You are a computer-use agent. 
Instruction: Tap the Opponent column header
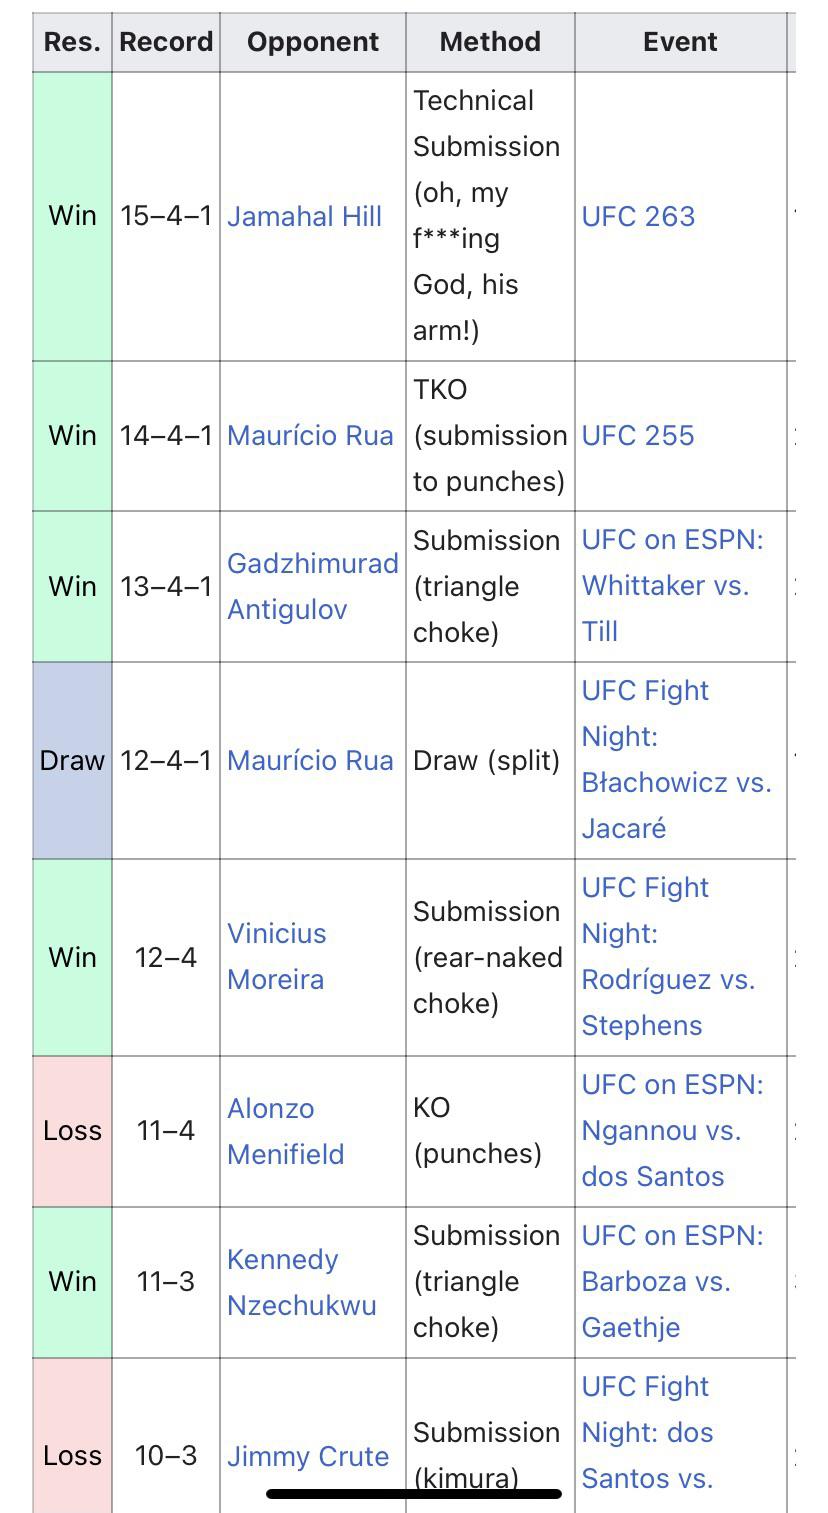(313, 42)
